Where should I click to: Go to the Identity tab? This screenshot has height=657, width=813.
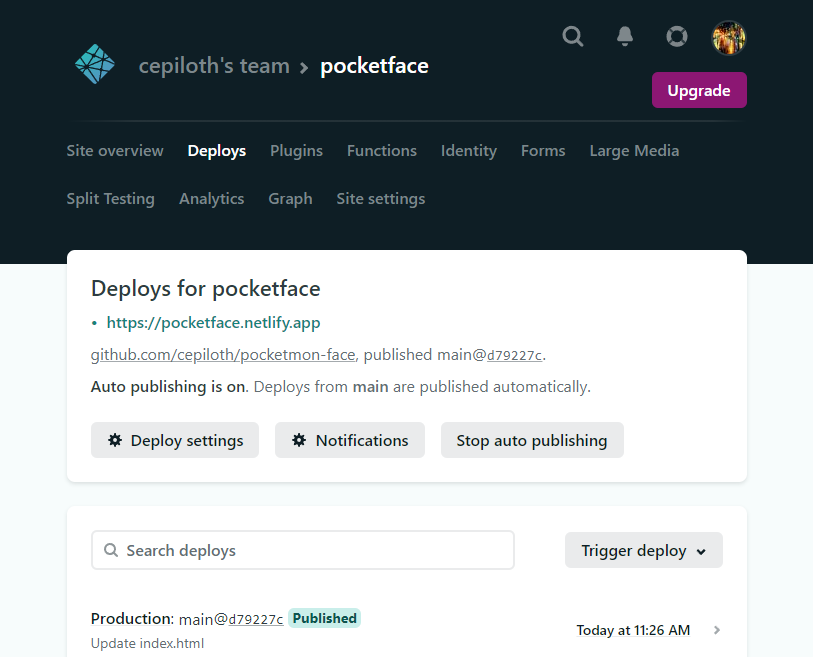click(x=469, y=151)
